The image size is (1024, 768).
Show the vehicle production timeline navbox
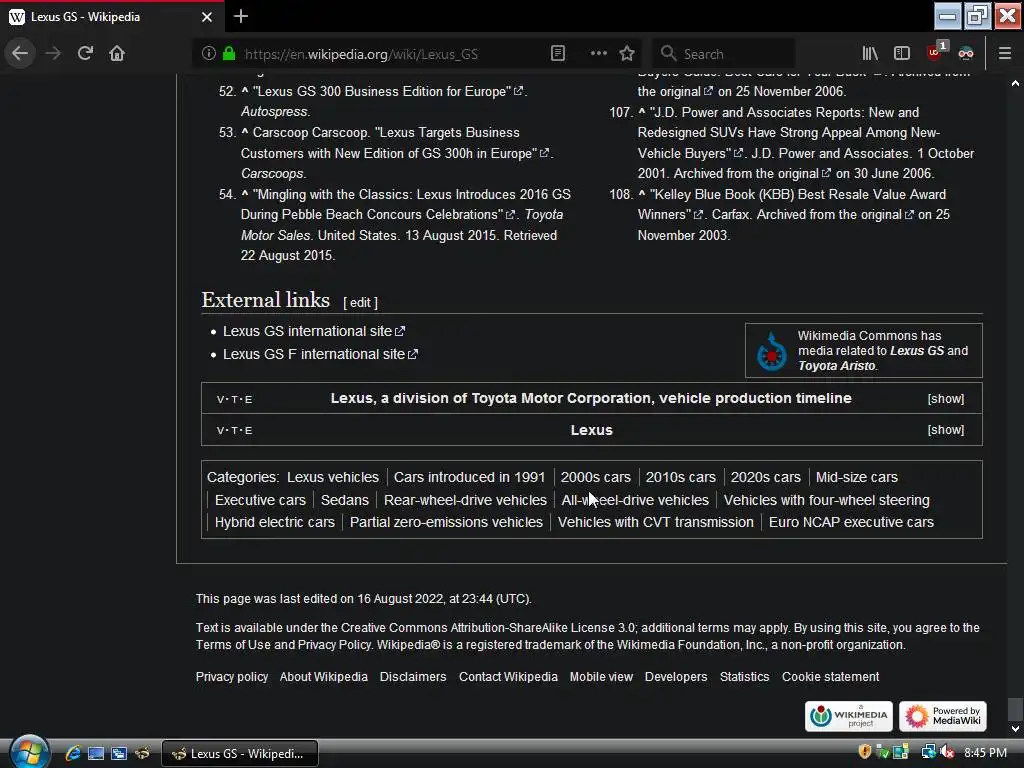[946, 398]
